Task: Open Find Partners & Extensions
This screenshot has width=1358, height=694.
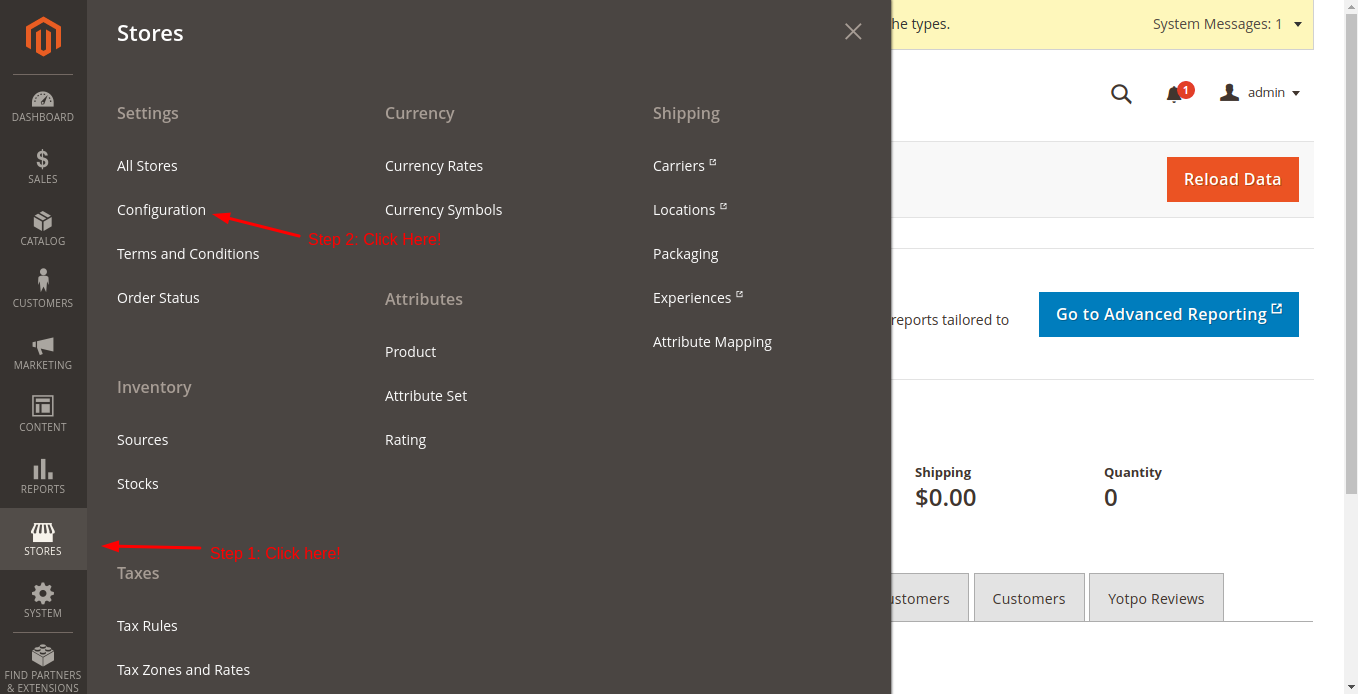Action: click(x=43, y=668)
